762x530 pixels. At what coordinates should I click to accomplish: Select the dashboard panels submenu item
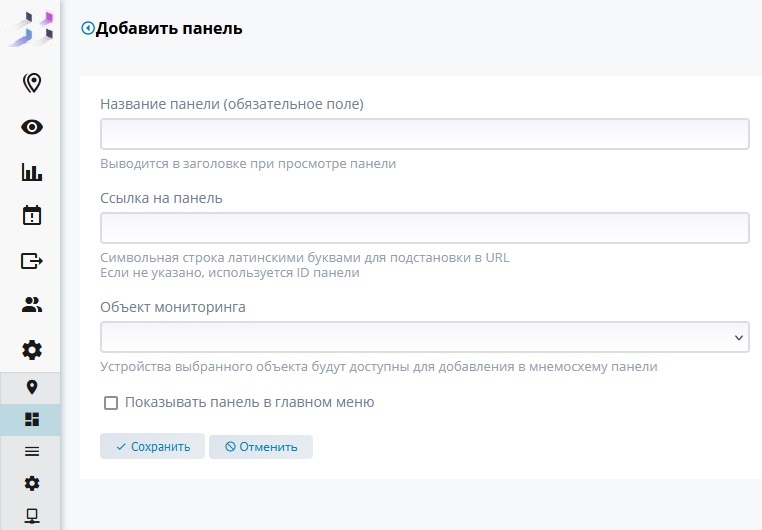32,420
